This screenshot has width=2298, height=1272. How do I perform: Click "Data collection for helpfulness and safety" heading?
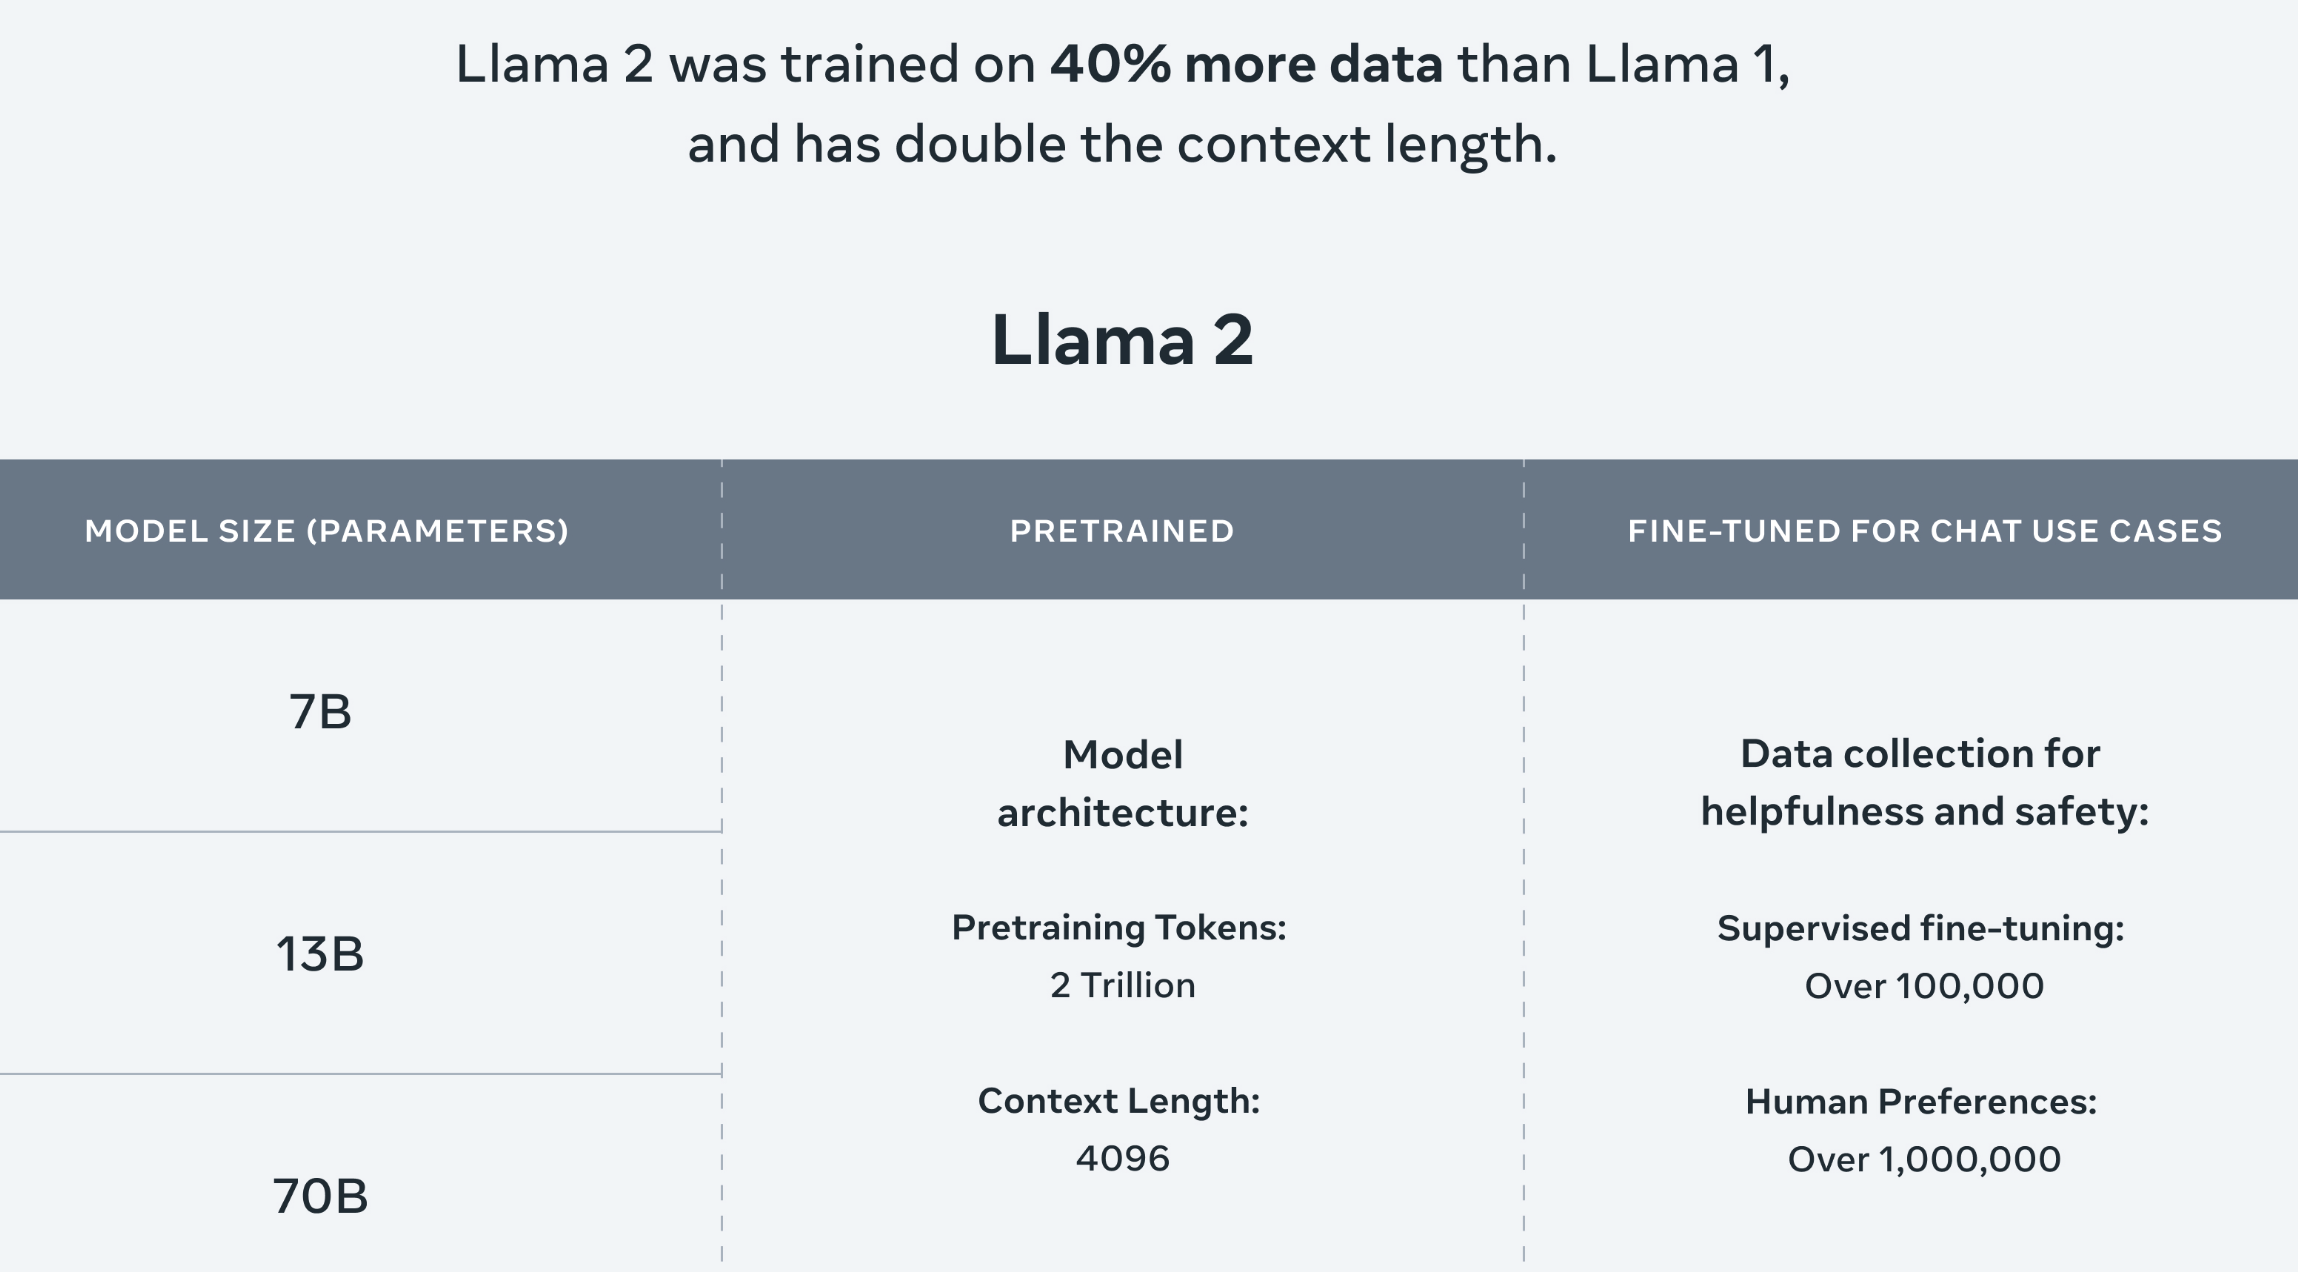pos(1924,782)
